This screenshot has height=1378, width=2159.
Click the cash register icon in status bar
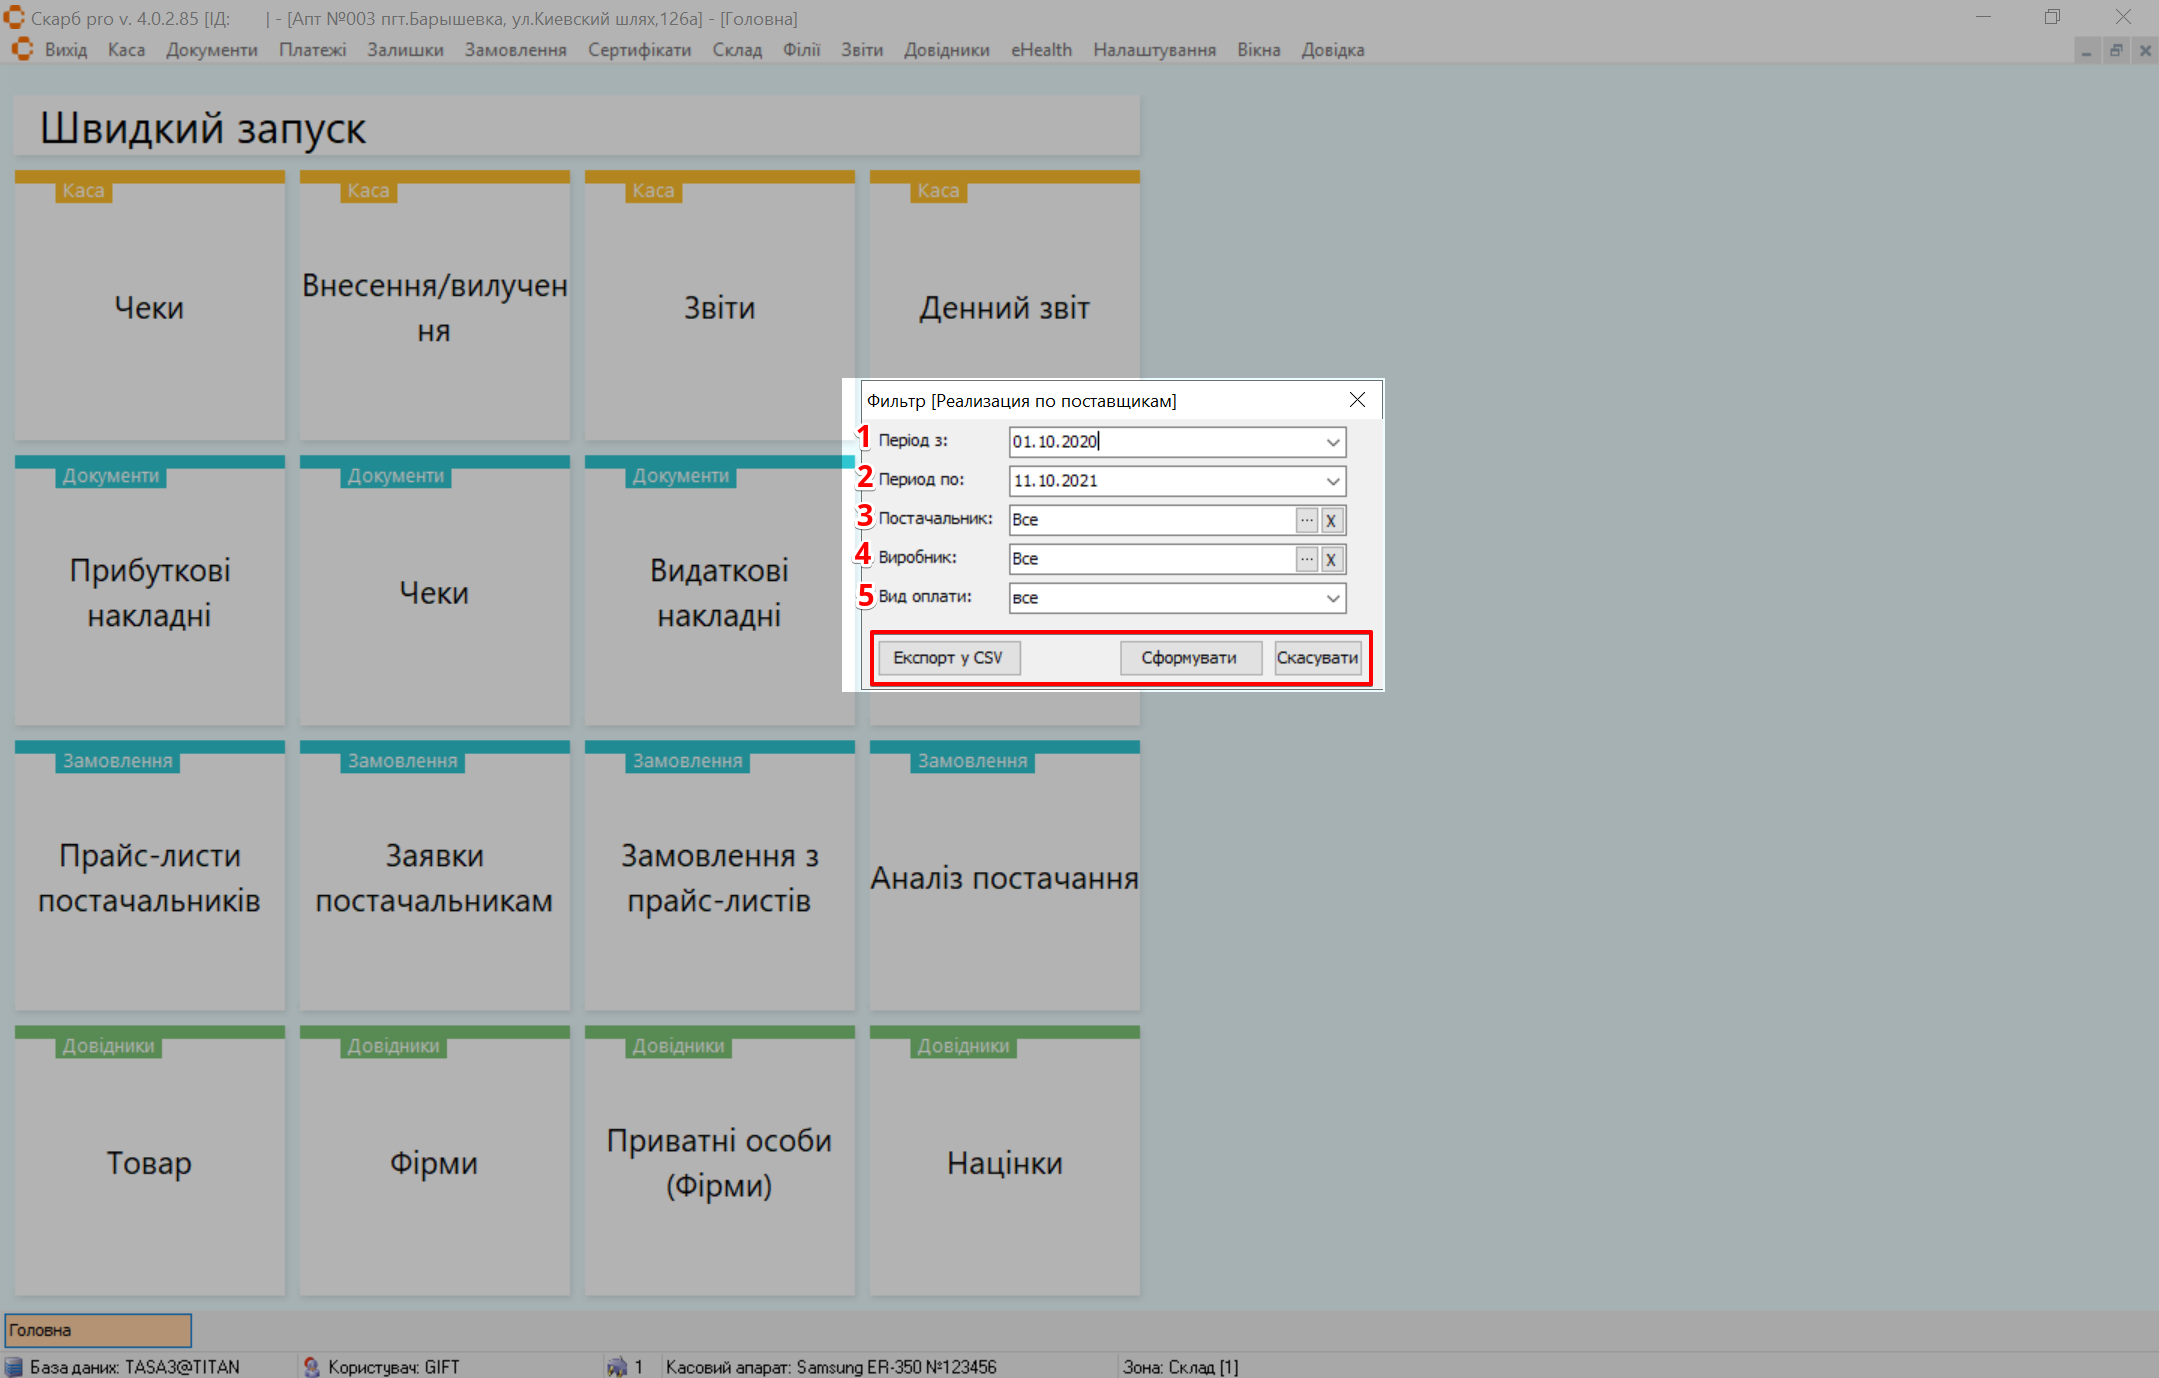[617, 1366]
